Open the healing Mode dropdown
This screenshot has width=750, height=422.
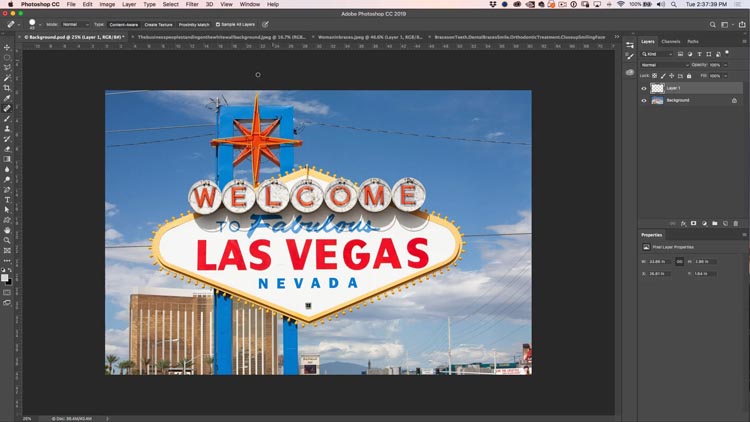click(x=75, y=24)
